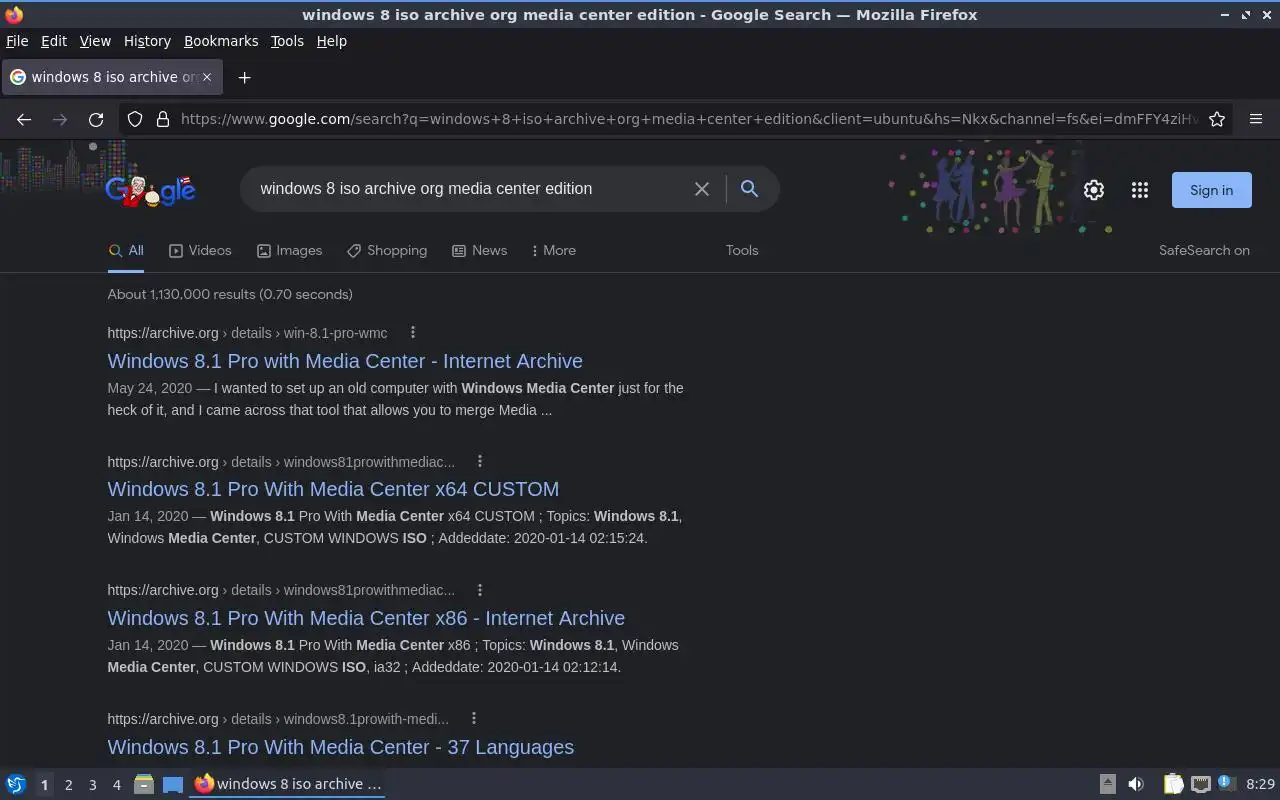Viewport: 1280px width, 800px height.
Task: Go back with the browser back arrow
Action: pyautogui.click(x=24, y=119)
